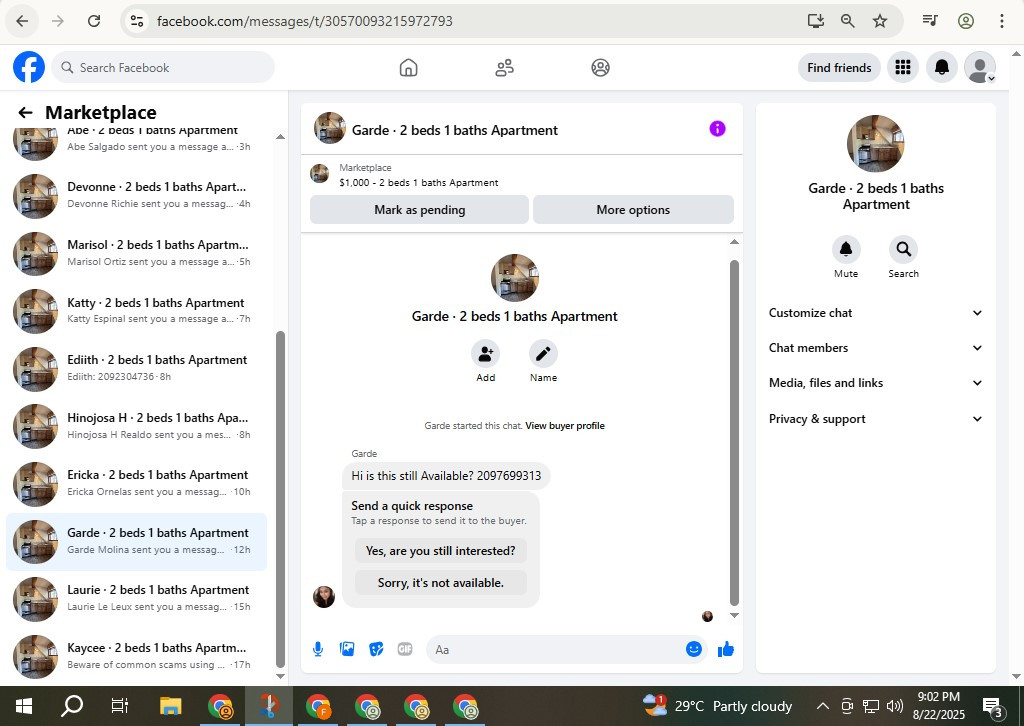
Task: Open Marisol conversation in list
Action: [136, 253]
